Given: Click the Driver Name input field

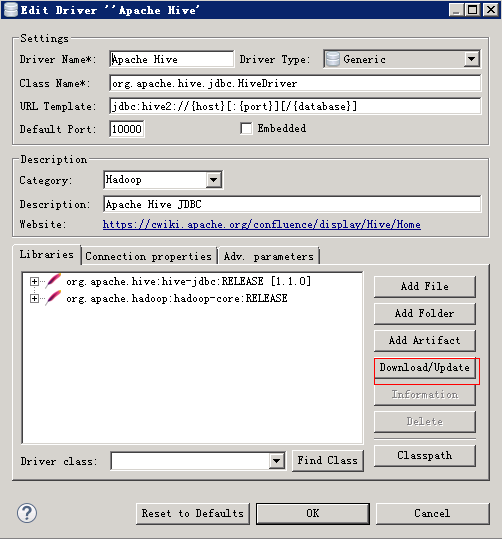Looking at the screenshot, I should [172, 59].
